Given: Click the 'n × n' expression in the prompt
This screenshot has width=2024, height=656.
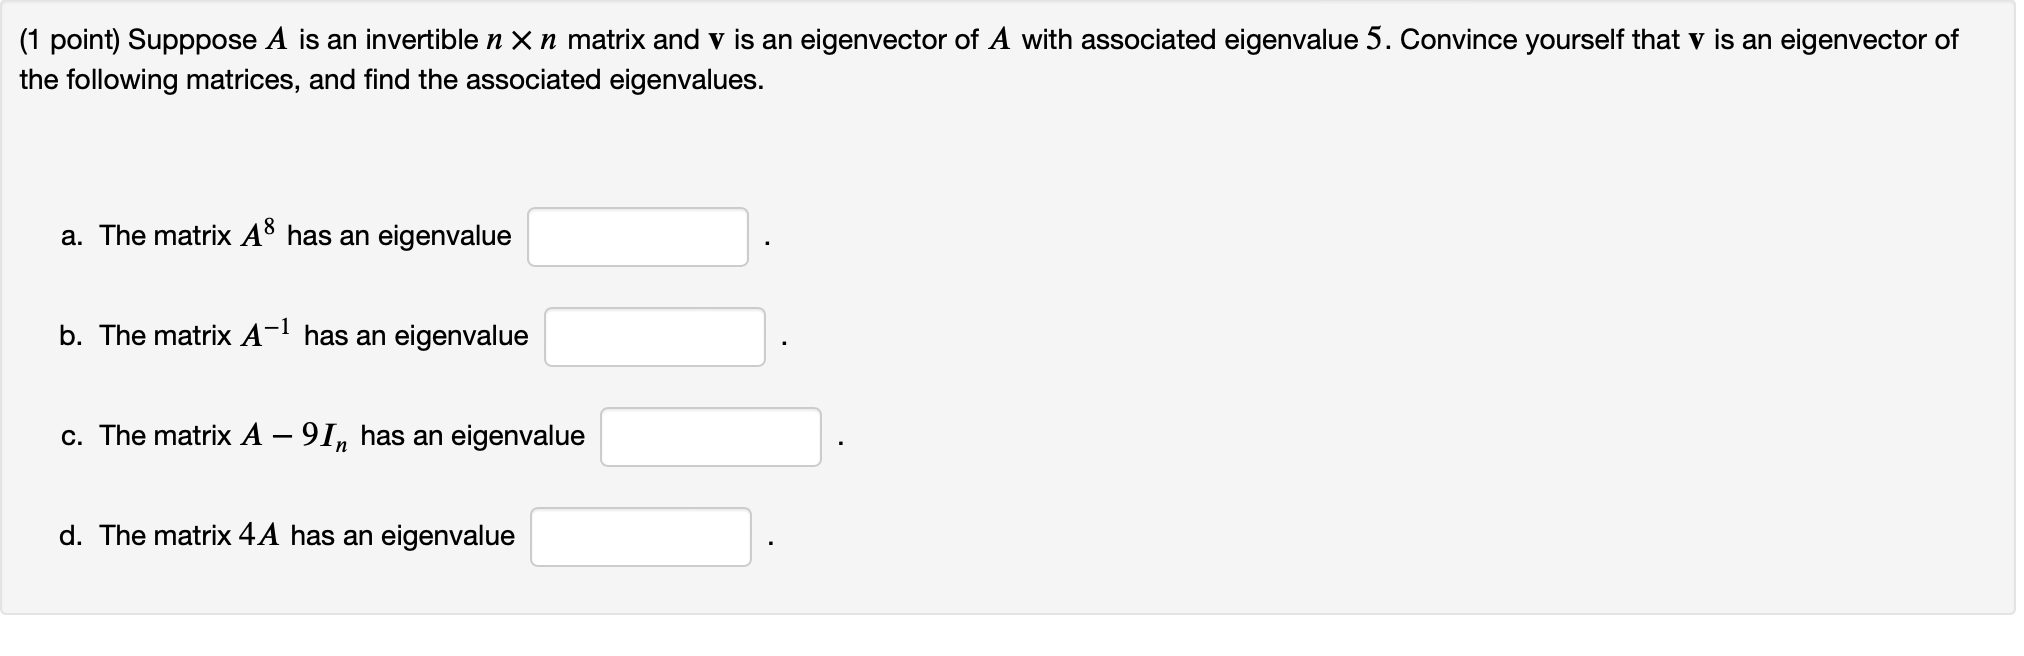Looking at the screenshot, I should [521, 40].
